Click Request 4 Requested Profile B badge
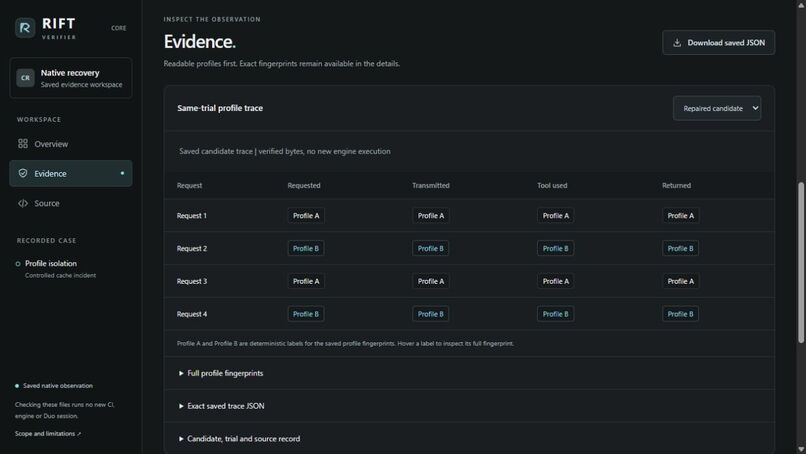This screenshot has height=454, width=806. click(306, 314)
